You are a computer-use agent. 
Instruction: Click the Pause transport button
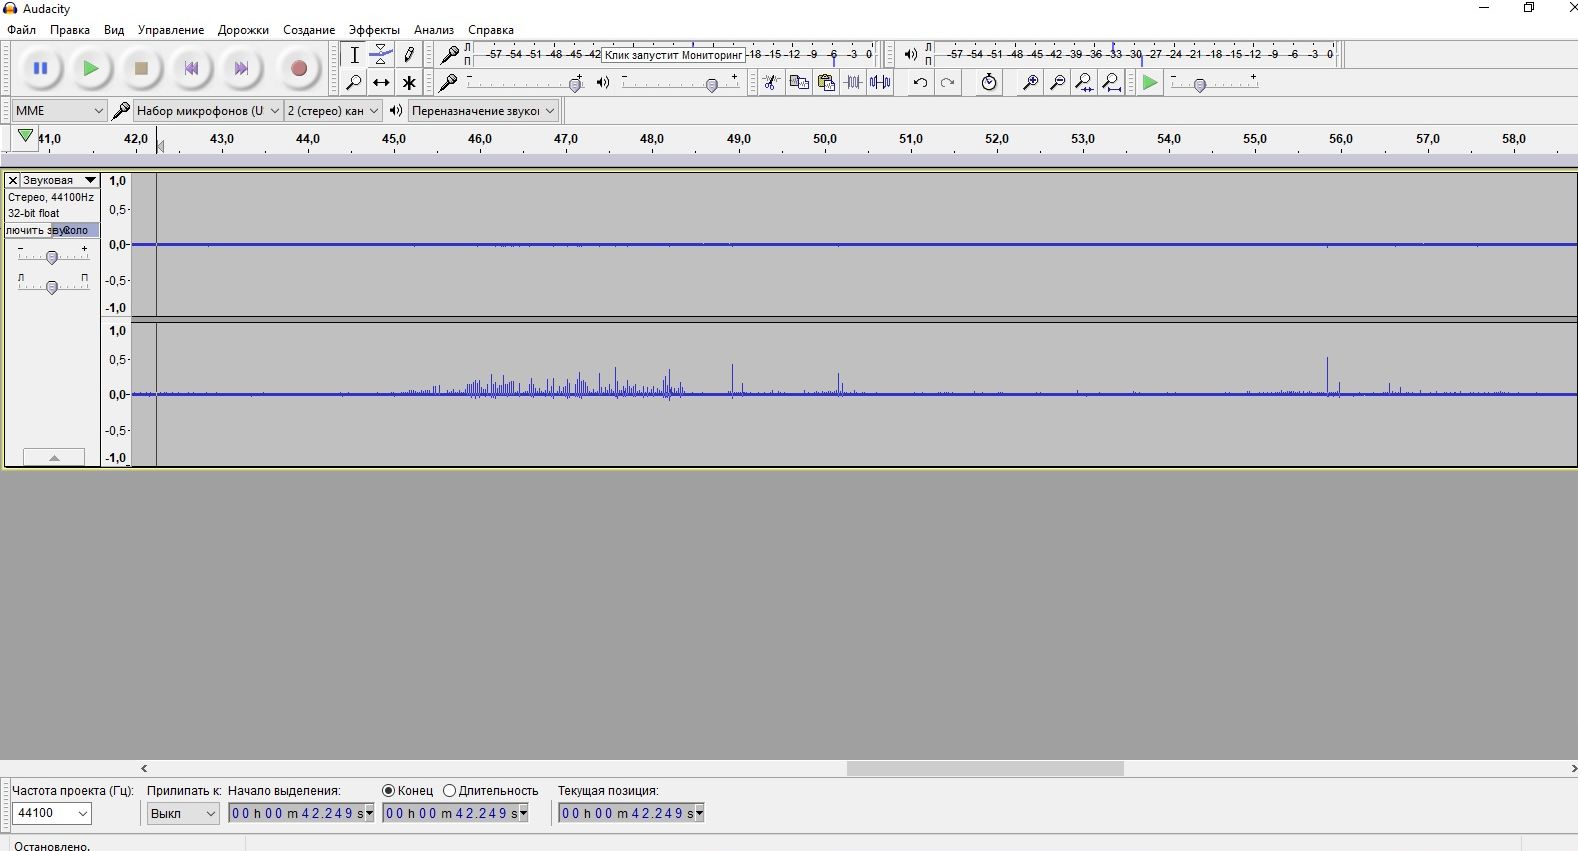(x=40, y=68)
